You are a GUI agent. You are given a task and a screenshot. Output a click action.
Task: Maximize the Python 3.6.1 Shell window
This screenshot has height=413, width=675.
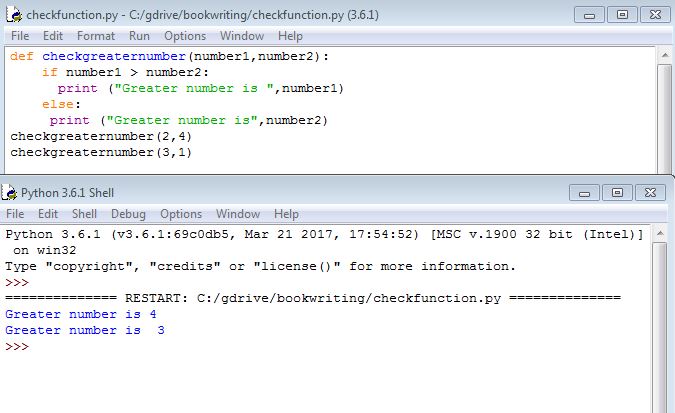617,193
